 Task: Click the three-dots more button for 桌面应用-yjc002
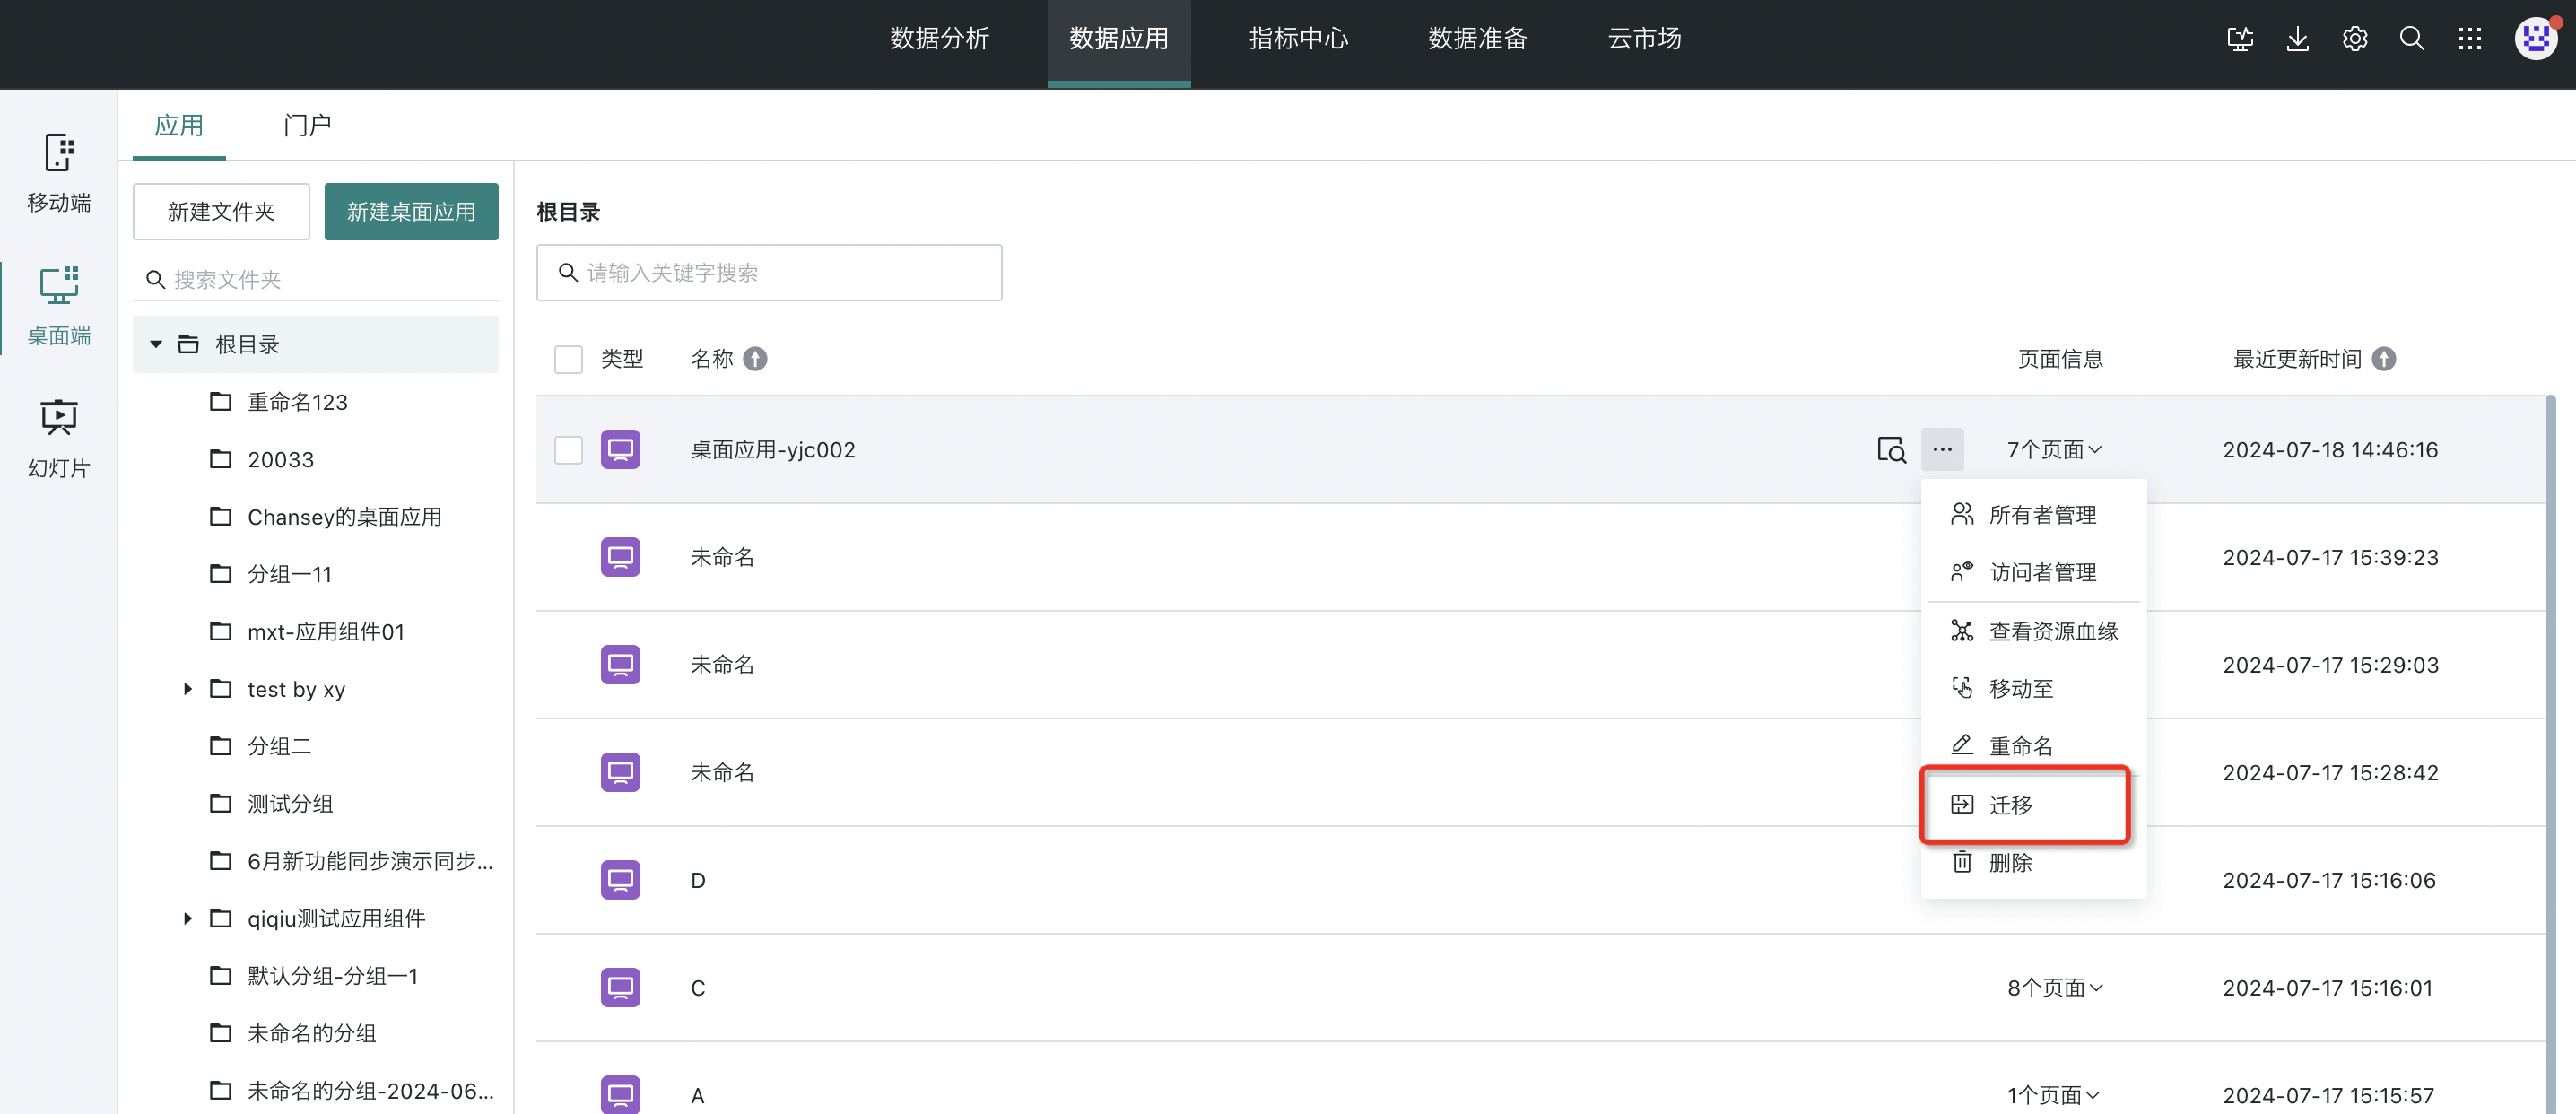(1941, 450)
